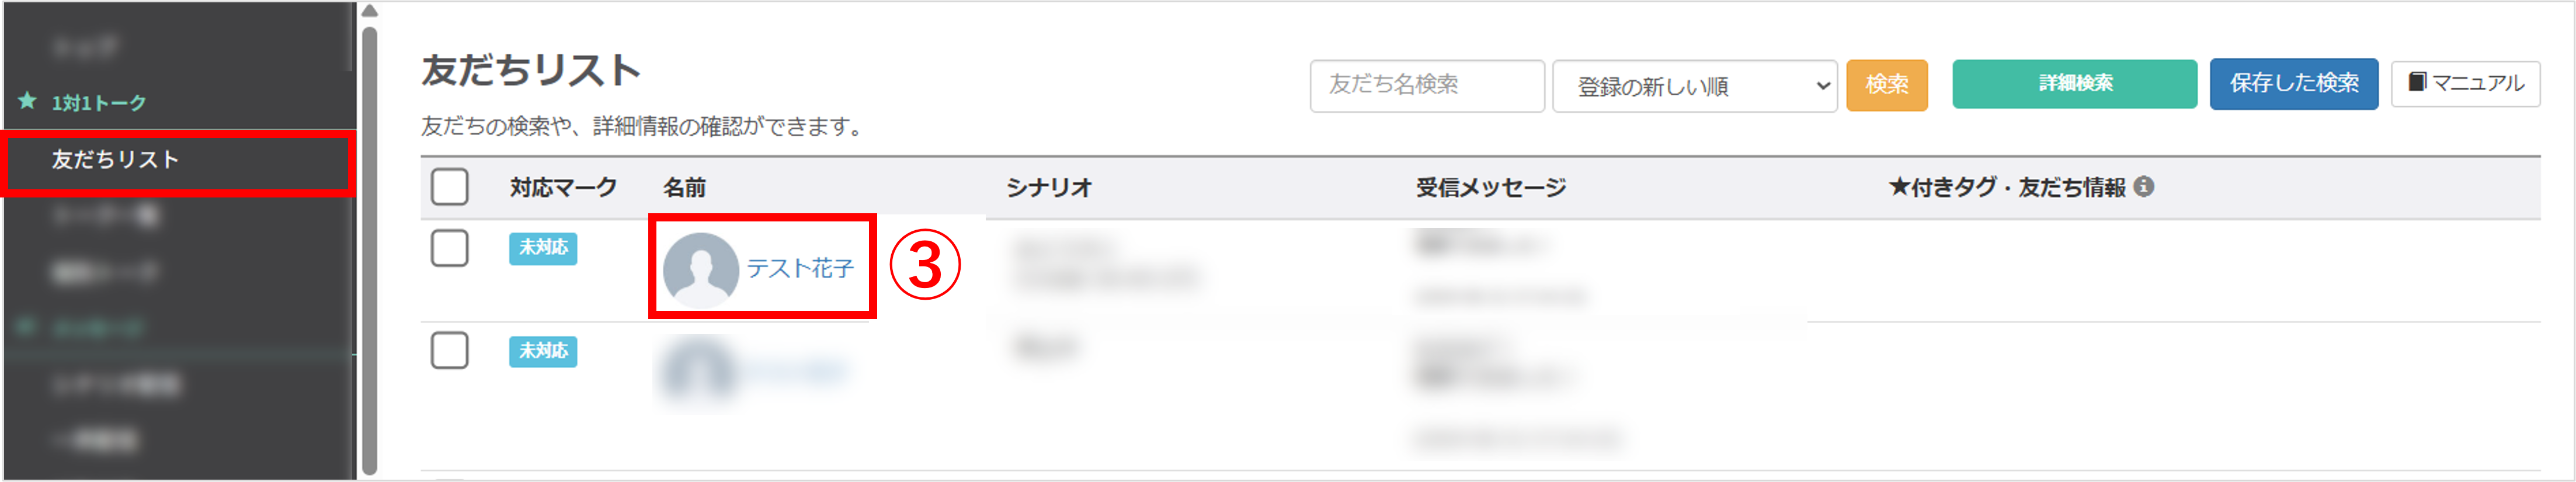Click the star icon beside 1対1トーク
Viewport: 2576px width, 482px height.
pyautogui.click(x=28, y=101)
